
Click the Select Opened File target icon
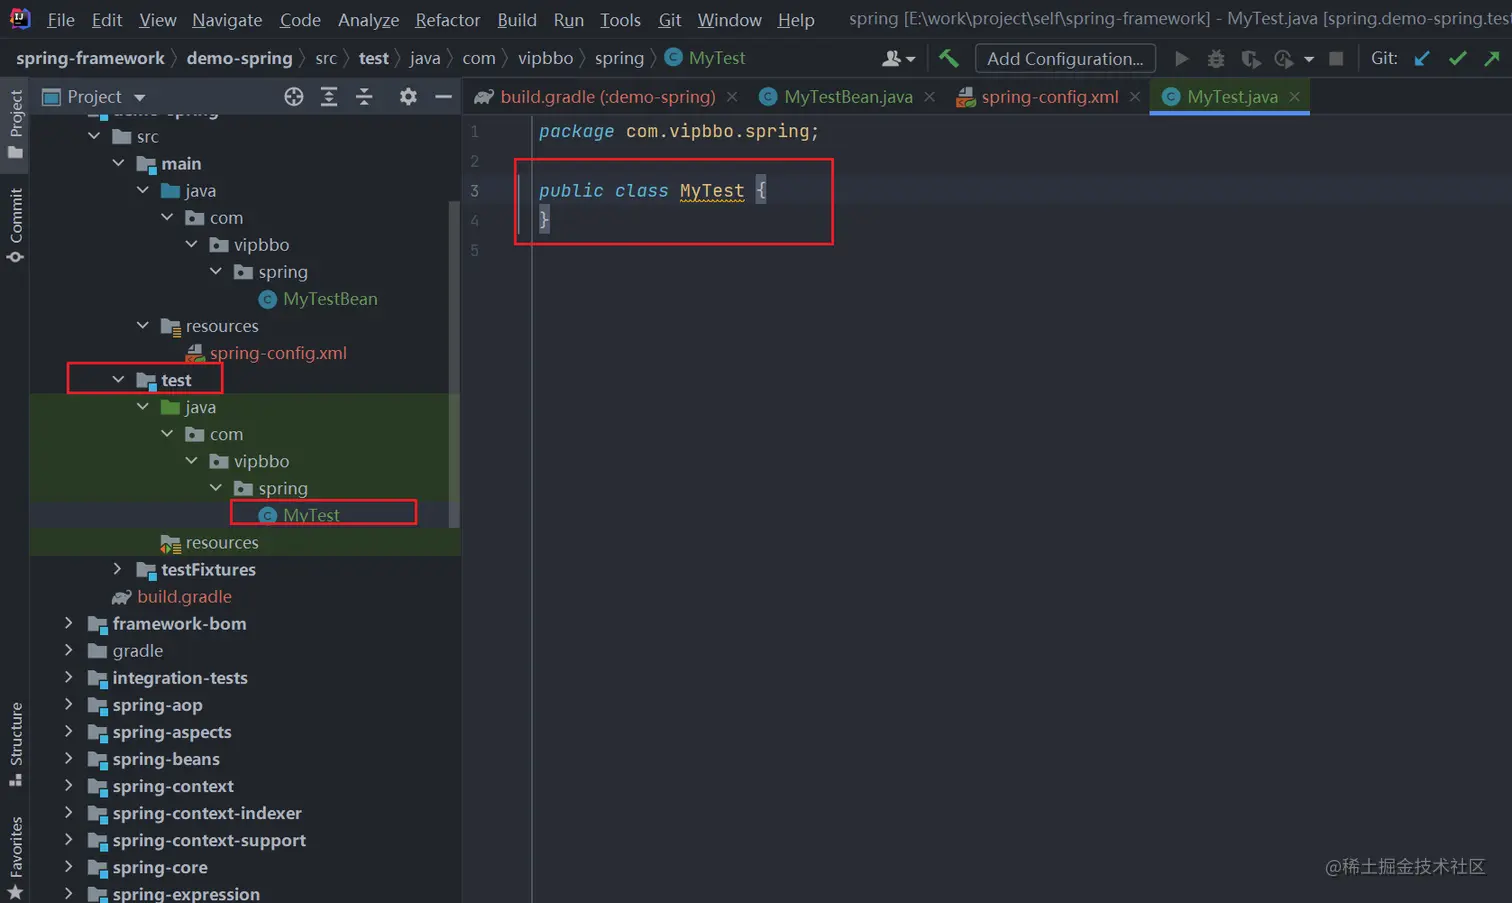tap(293, 96)
